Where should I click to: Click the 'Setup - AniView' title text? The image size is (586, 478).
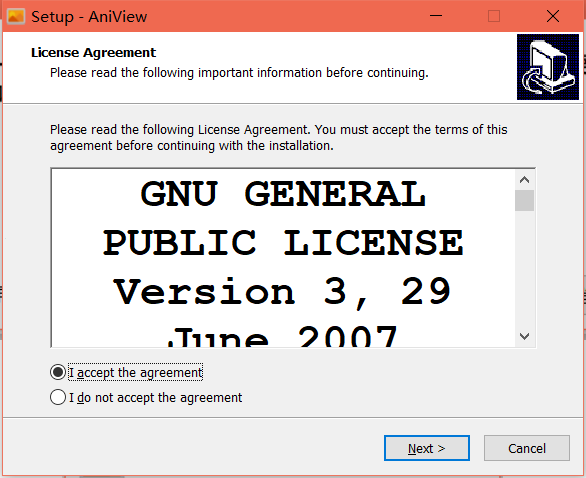89,17
